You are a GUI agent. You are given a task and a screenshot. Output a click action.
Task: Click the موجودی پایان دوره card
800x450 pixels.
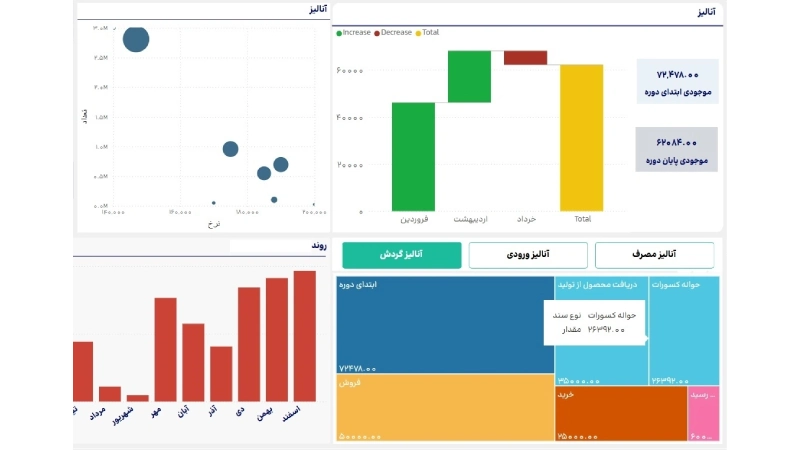click(x=677, y=150)
